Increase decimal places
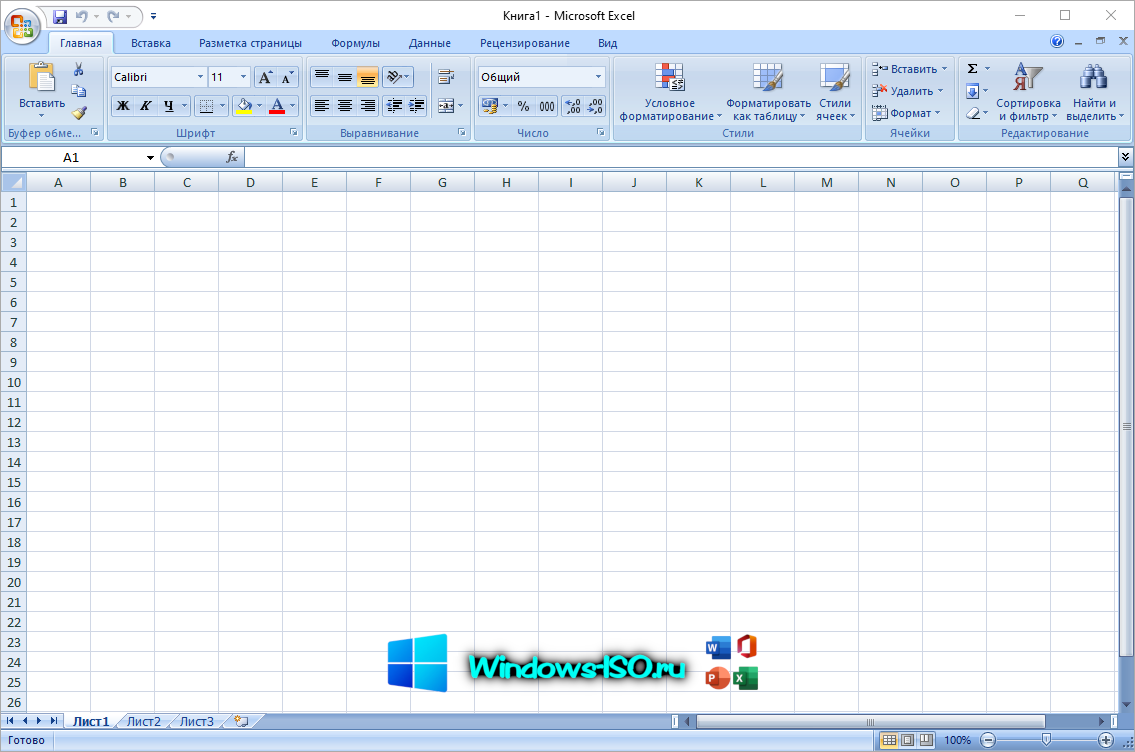The image size is (1135, 752). pyautogui.click(x=573, y=106)
